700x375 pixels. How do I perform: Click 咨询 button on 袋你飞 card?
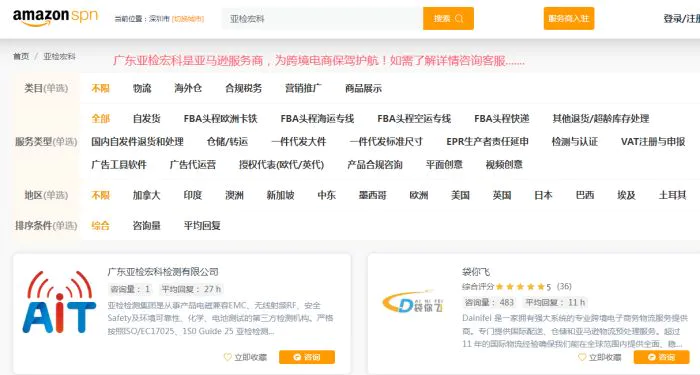tap(662, 357)
